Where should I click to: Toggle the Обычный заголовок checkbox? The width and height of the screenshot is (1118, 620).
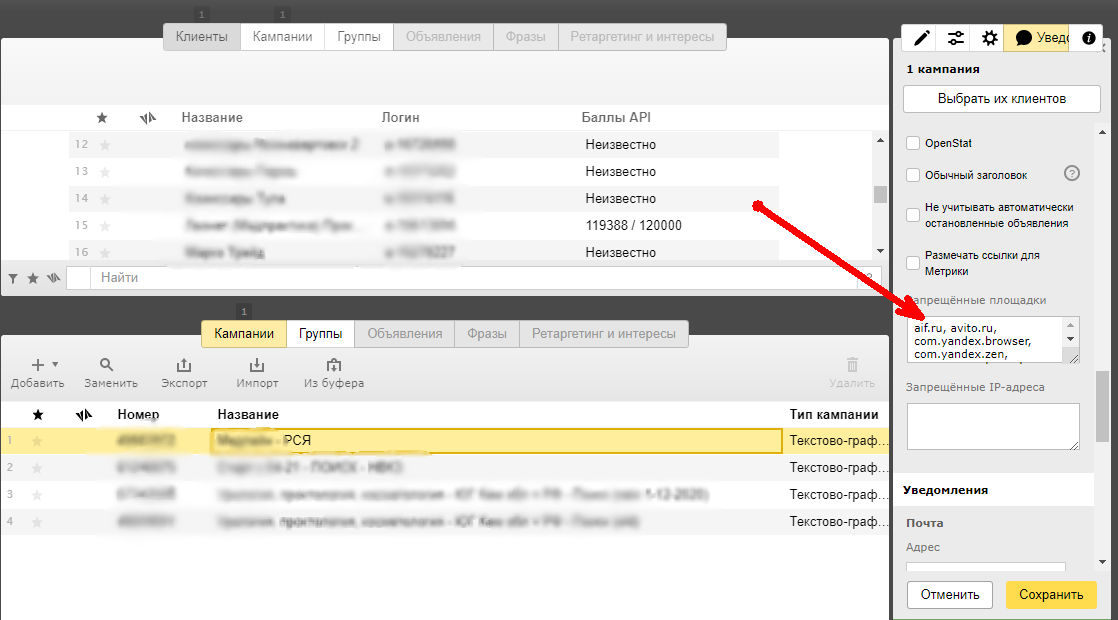point(913,175)
